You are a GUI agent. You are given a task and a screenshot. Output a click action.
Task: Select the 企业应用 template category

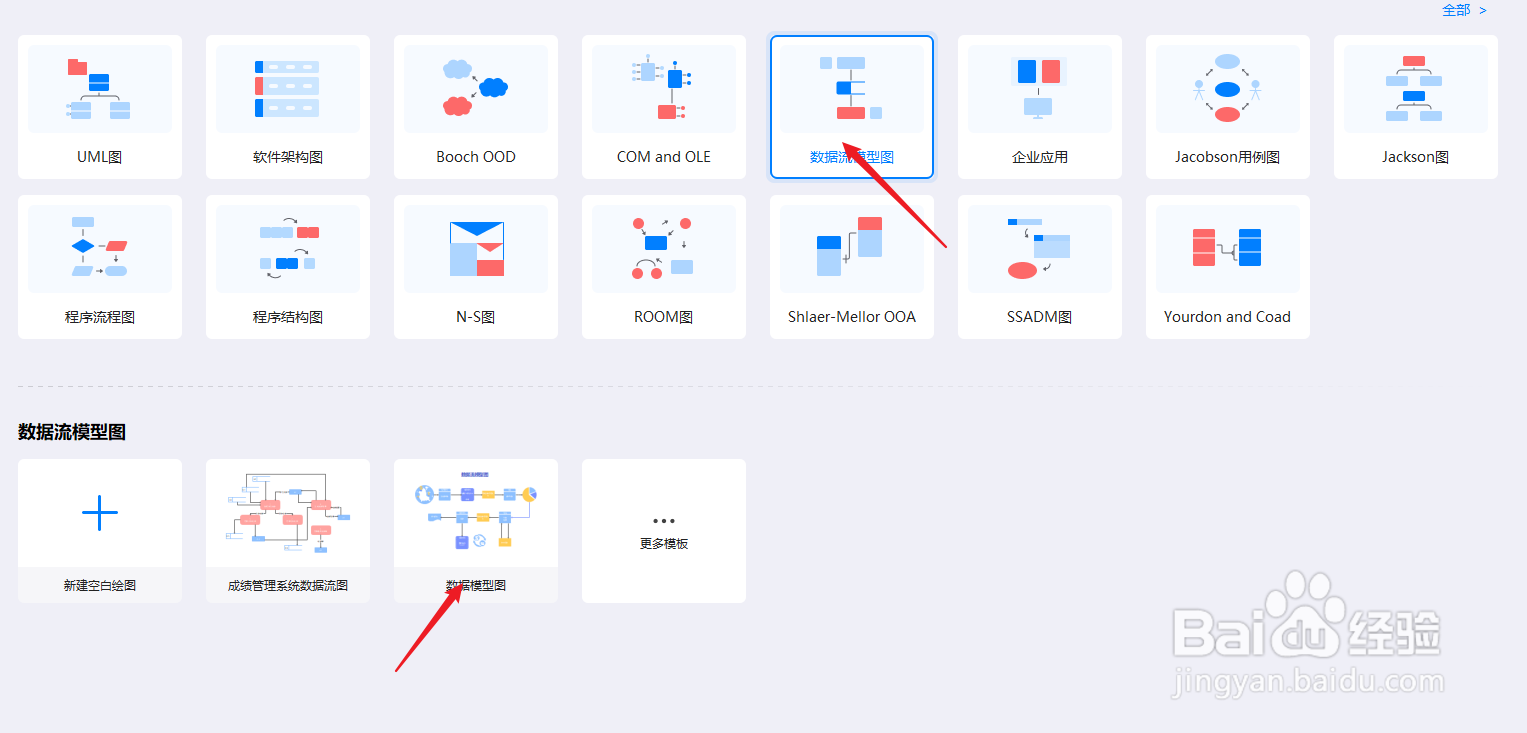(1039, 107)
